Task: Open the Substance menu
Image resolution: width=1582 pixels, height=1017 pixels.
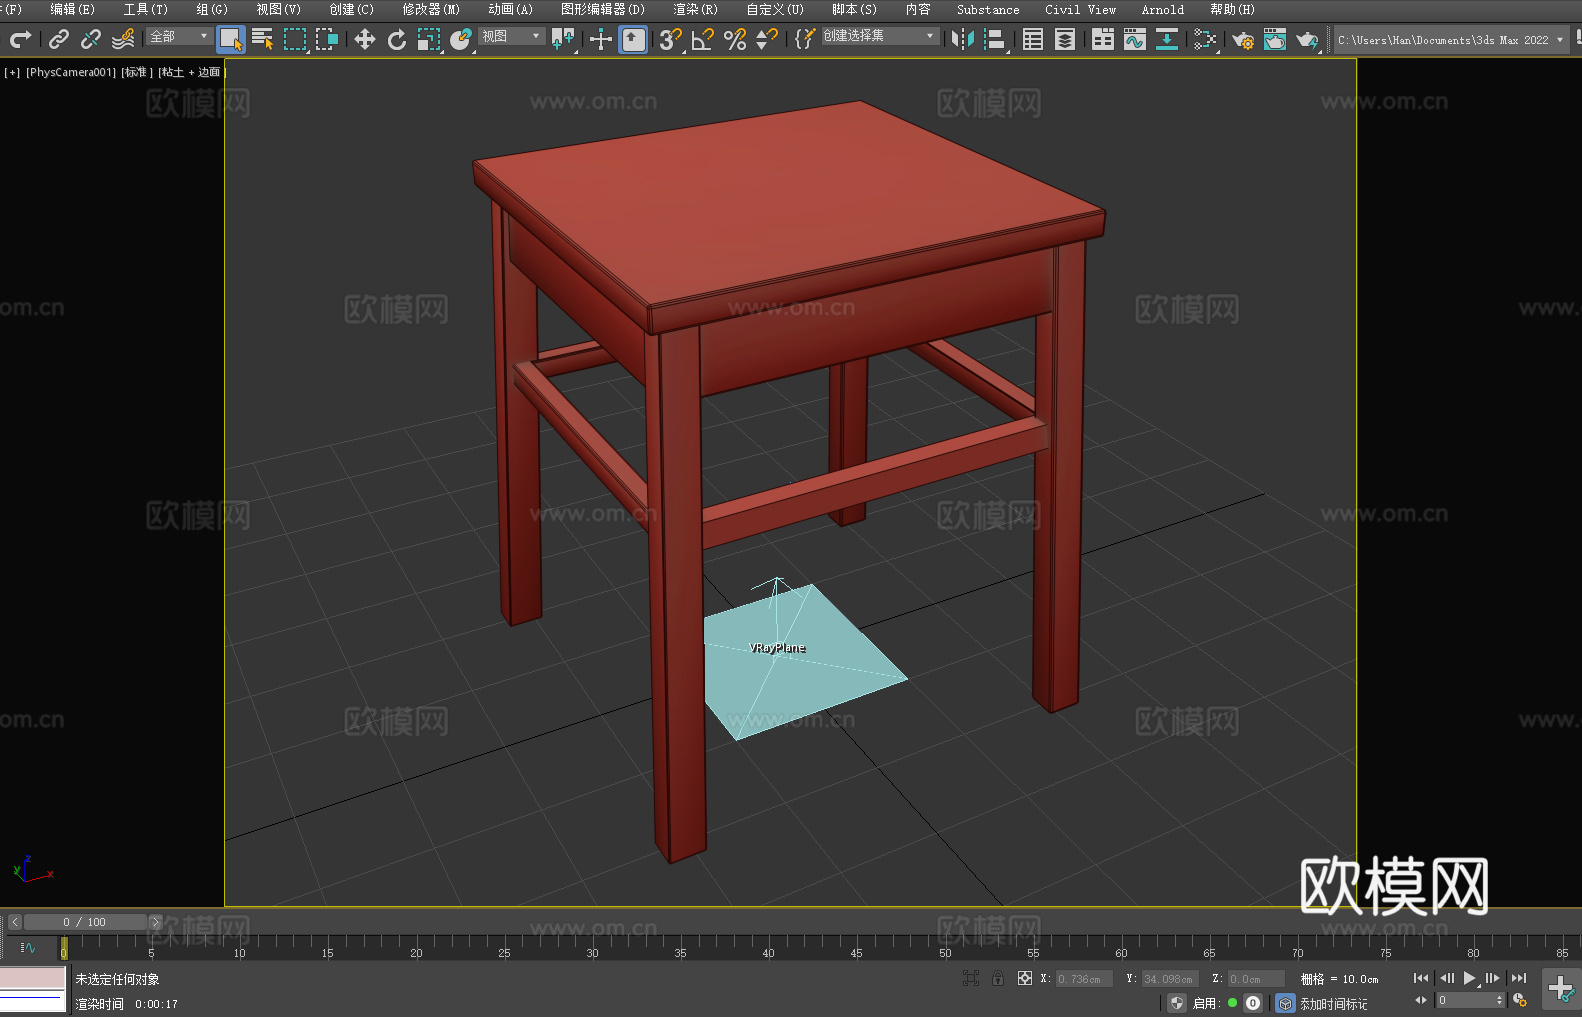Action: tap(988, 9)
